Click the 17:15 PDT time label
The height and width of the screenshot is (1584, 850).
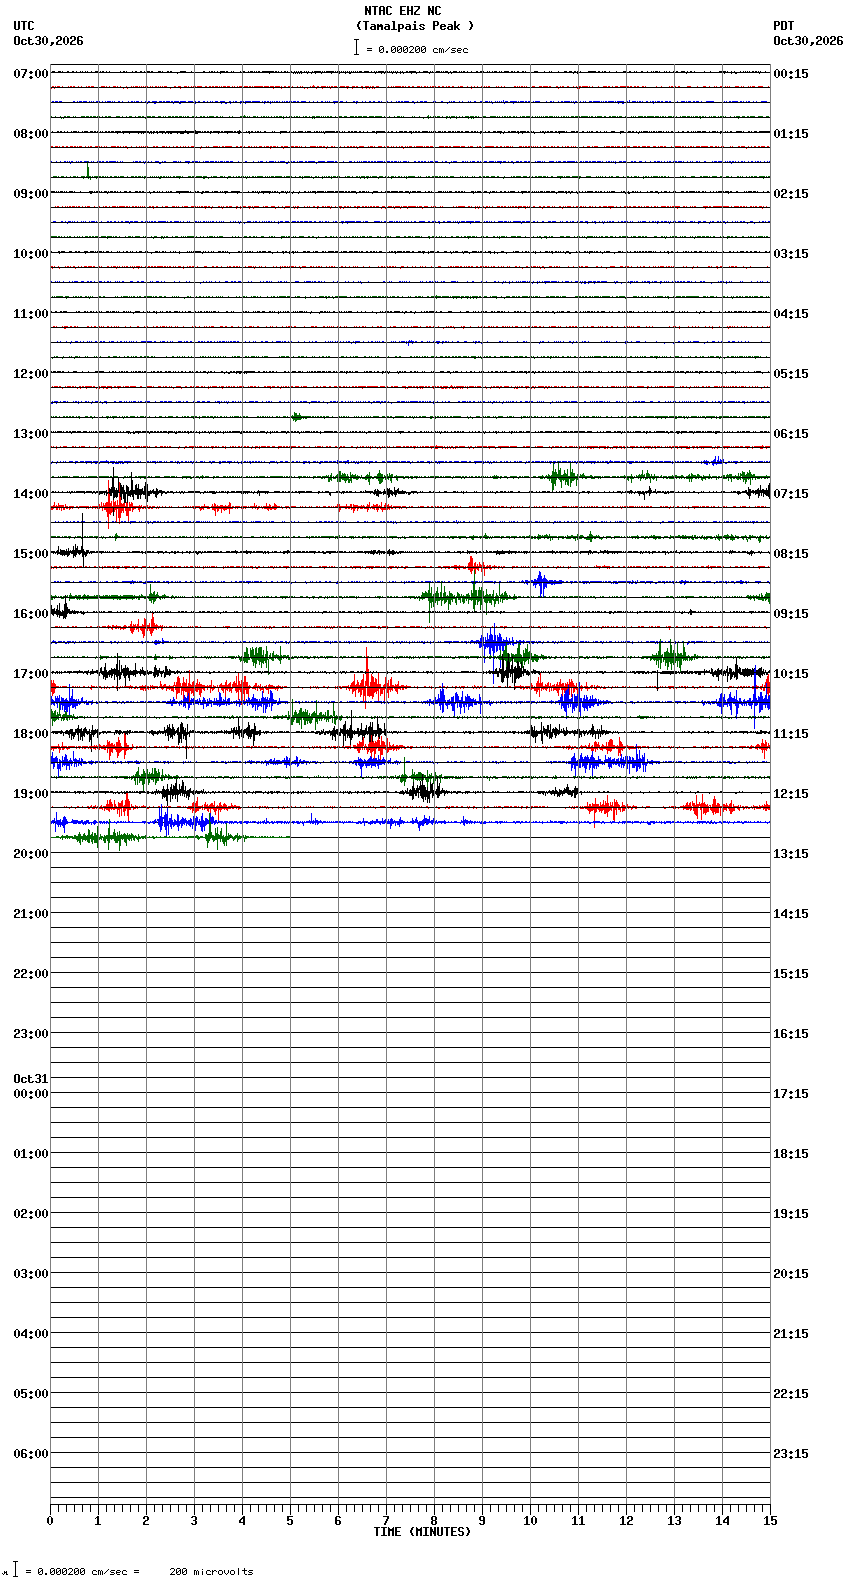point(791,1094)
